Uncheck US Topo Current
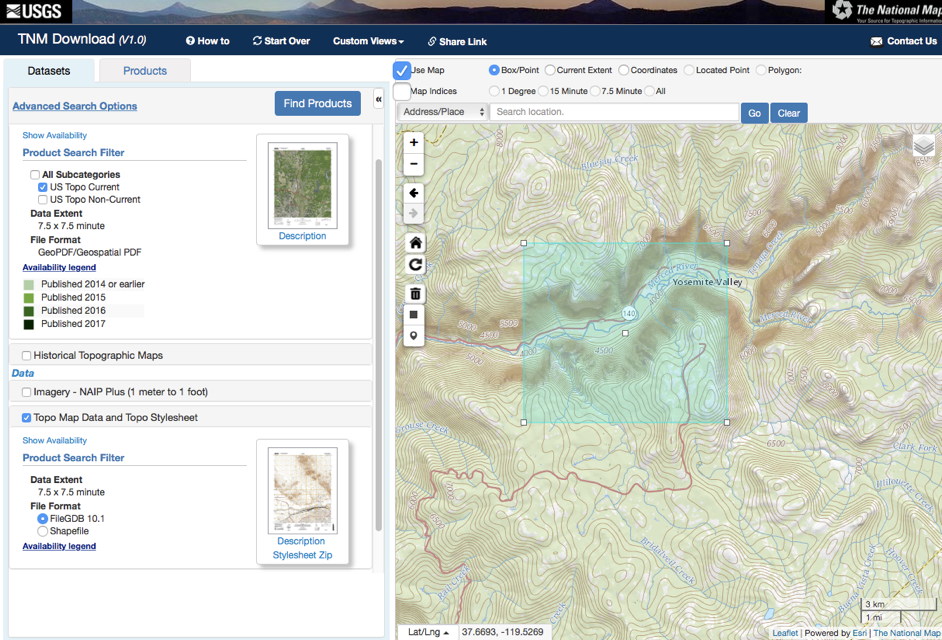This screenshot has height=640, width=942. point(43,187)
